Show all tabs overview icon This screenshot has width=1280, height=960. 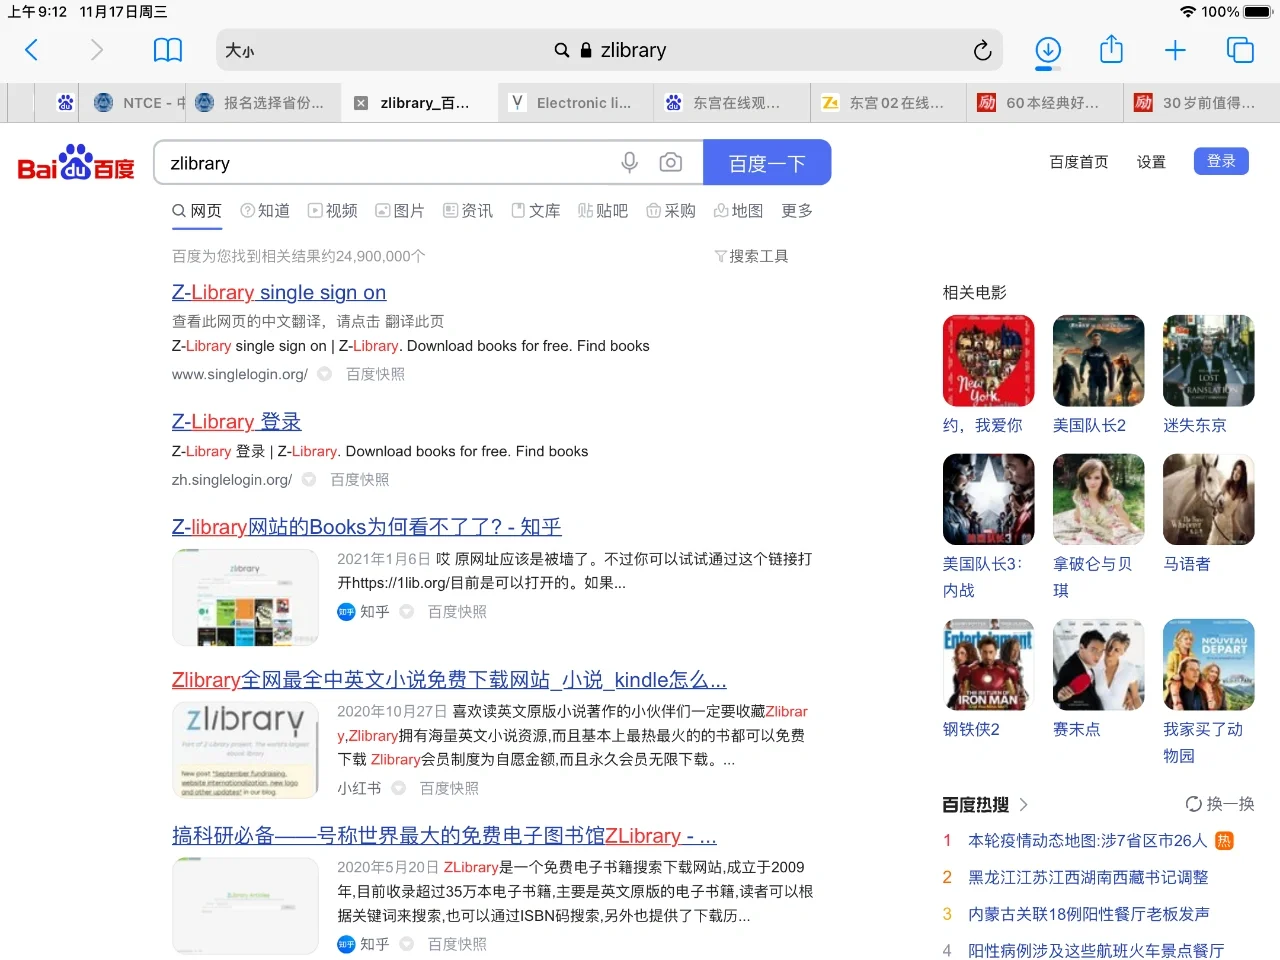point(1240,50)
